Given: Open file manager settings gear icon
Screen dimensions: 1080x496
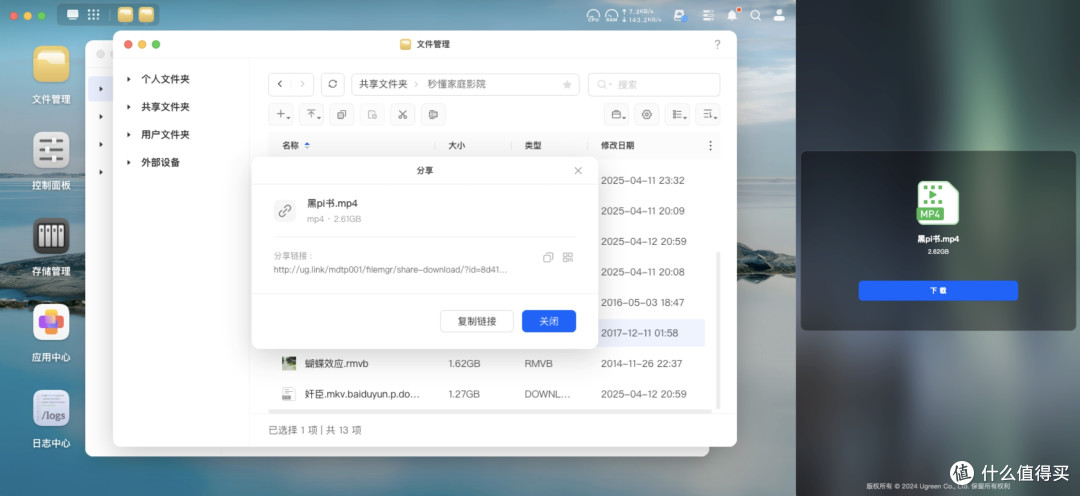Looking at the screenshot, I should point(647,114).
